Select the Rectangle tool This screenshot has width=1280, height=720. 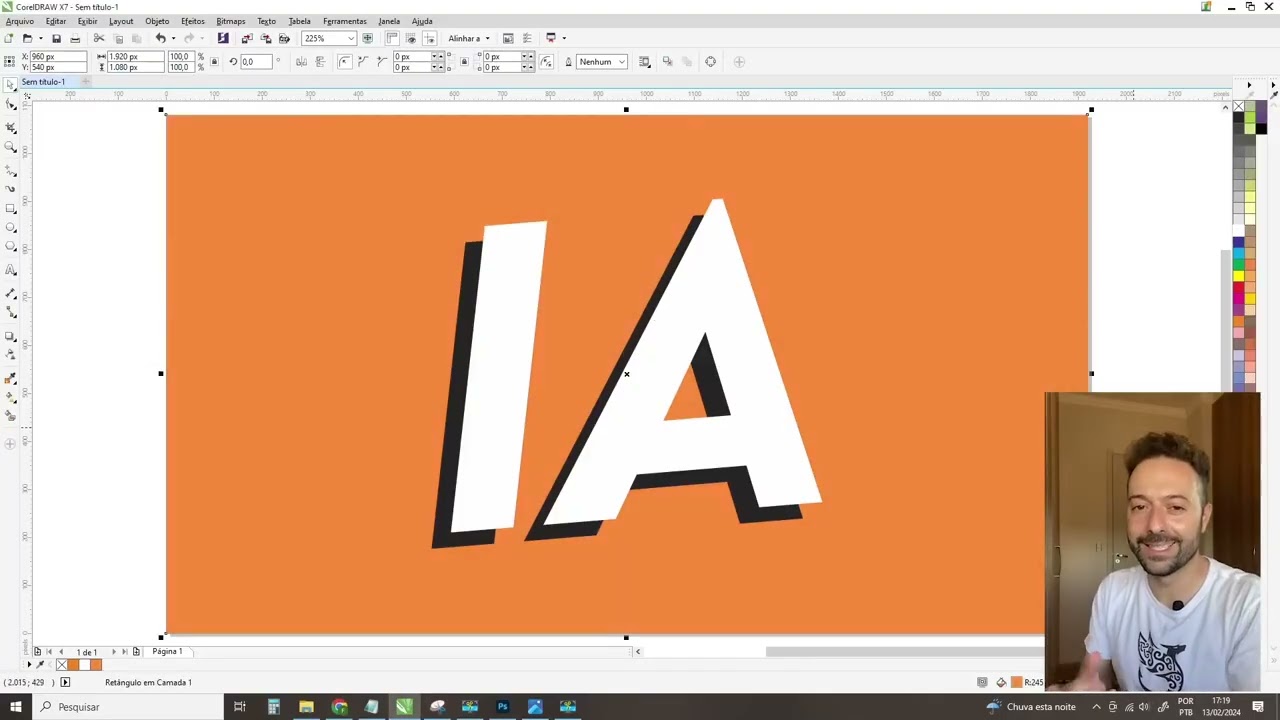(x=11, y=208)
